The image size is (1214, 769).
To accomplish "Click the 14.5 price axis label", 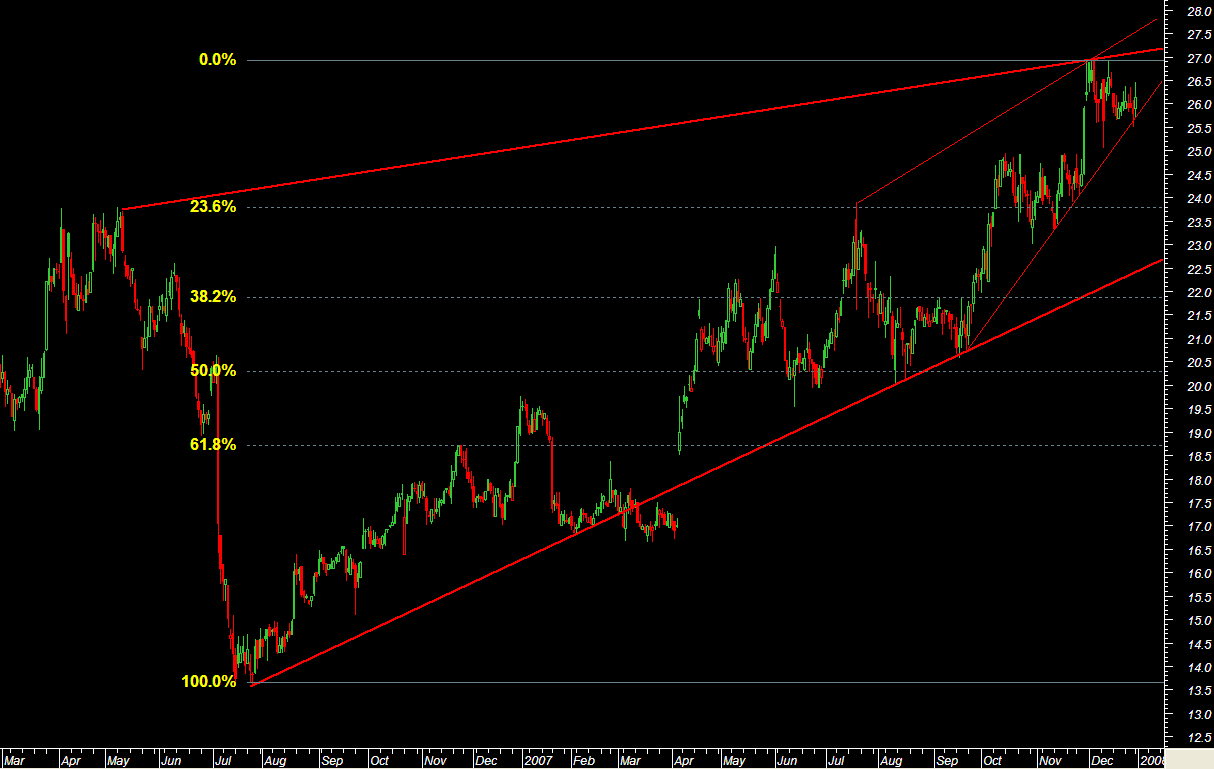I will (x=1199, y=645).
